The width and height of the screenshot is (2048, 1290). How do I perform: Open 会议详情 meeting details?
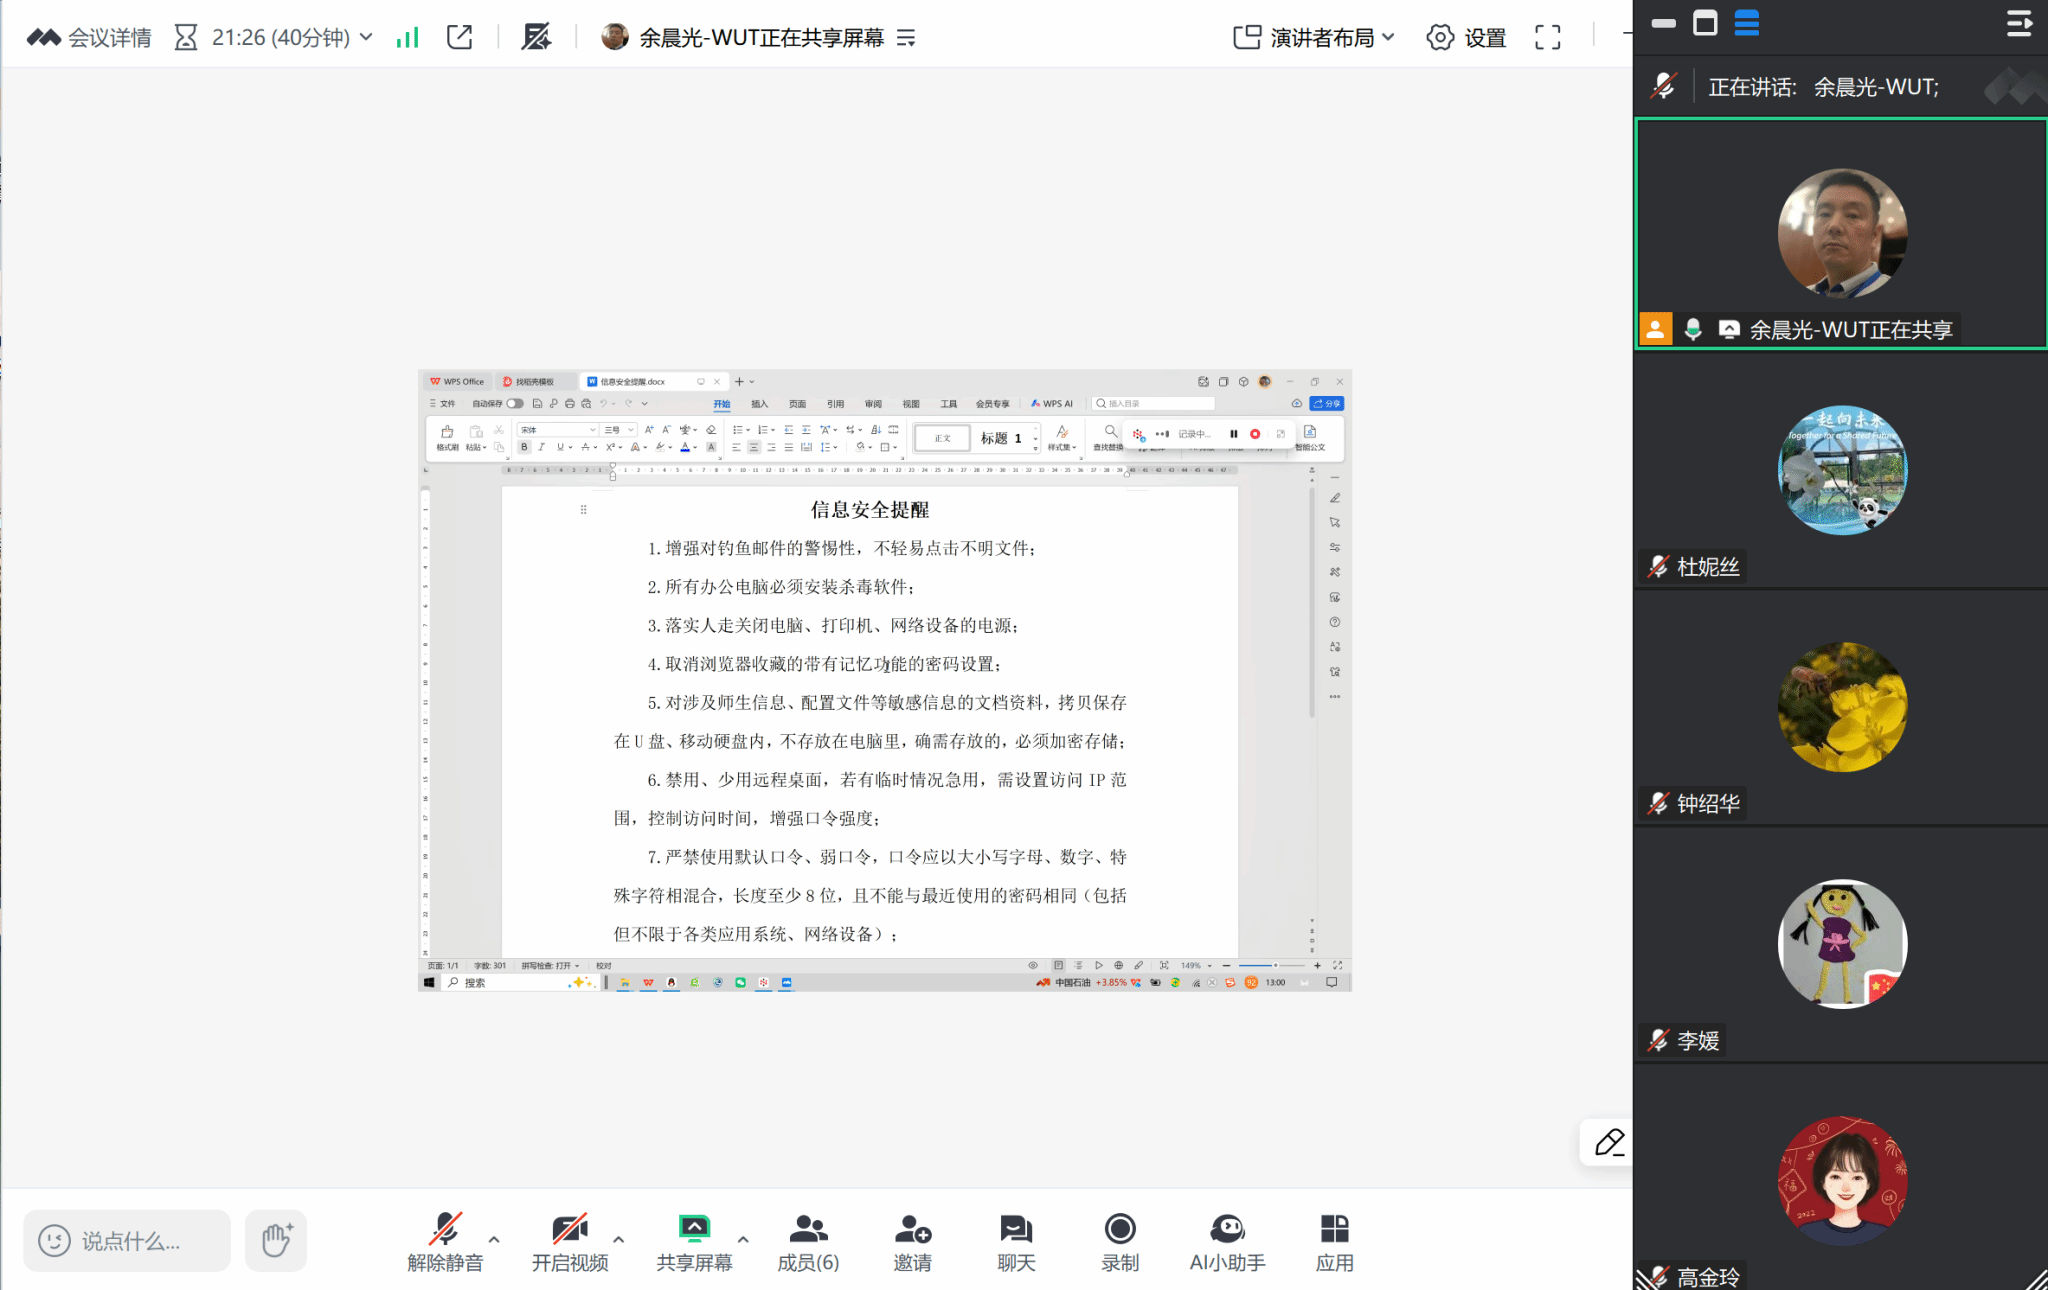89,38
